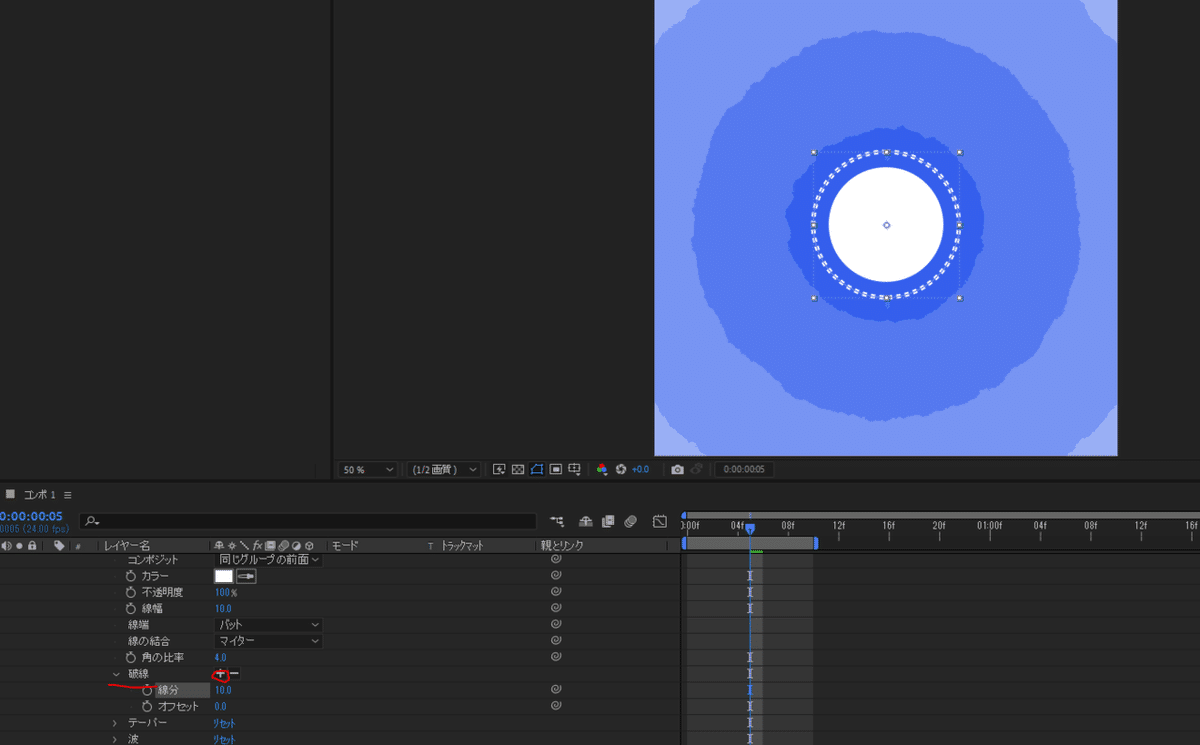Click the reset exposure icon

point(621,469)
